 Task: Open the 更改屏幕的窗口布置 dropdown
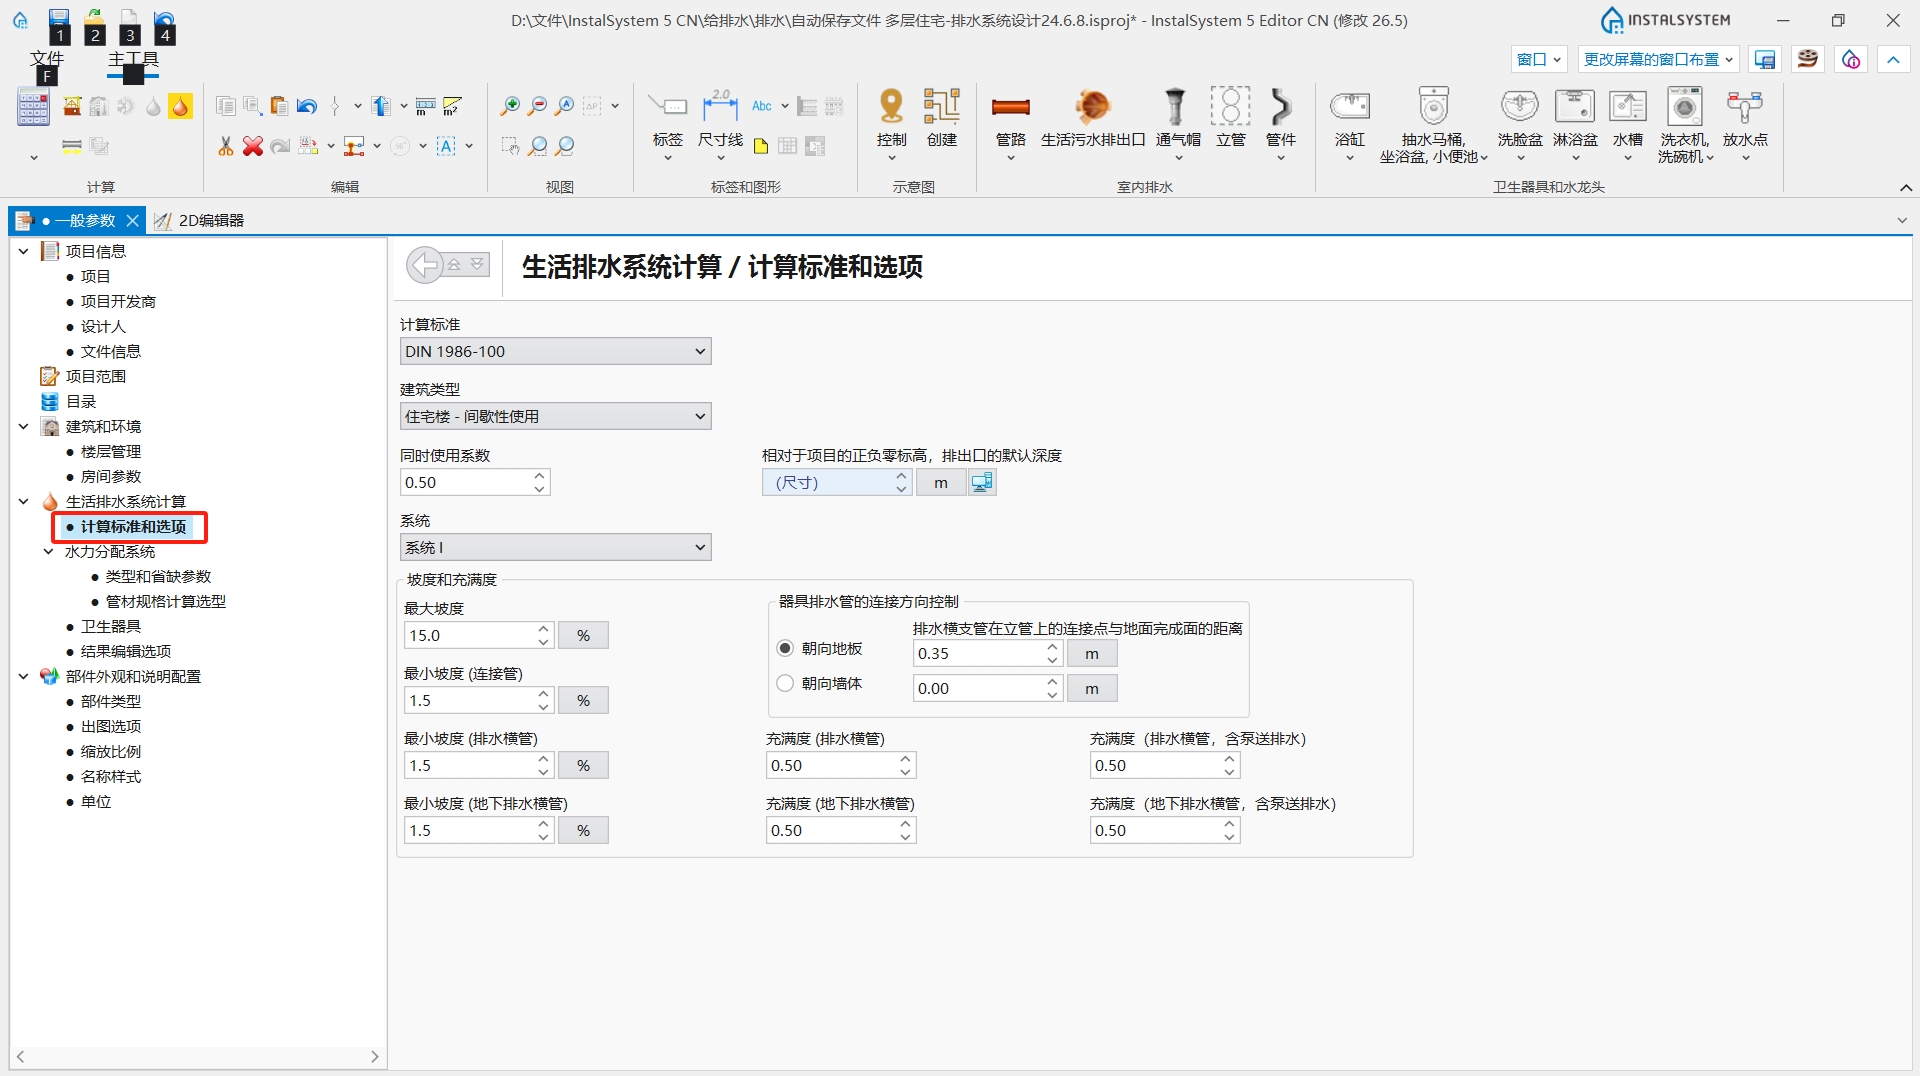(x=1658, y=59)
